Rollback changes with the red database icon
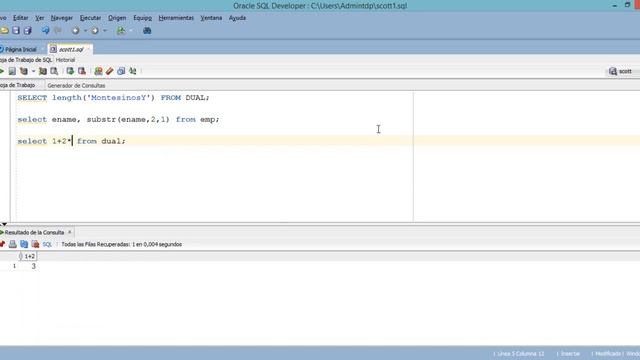 point(82,71)
